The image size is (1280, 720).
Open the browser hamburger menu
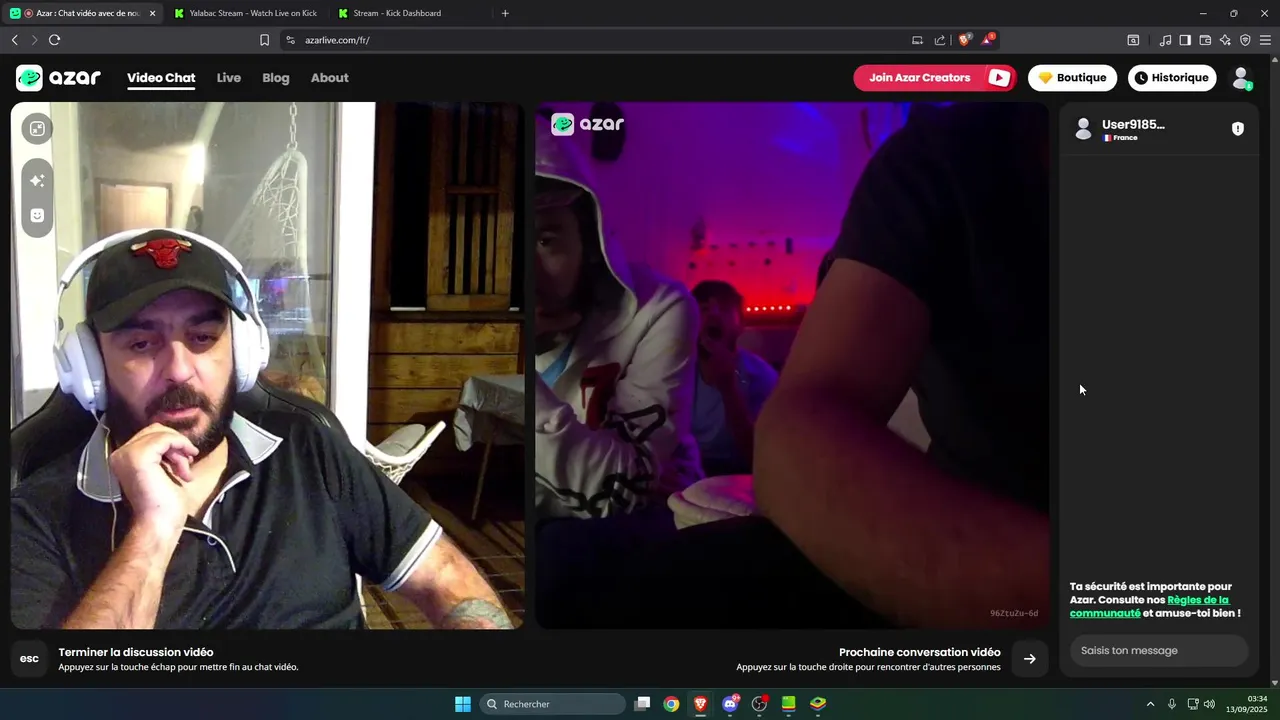coord(1265,40)
